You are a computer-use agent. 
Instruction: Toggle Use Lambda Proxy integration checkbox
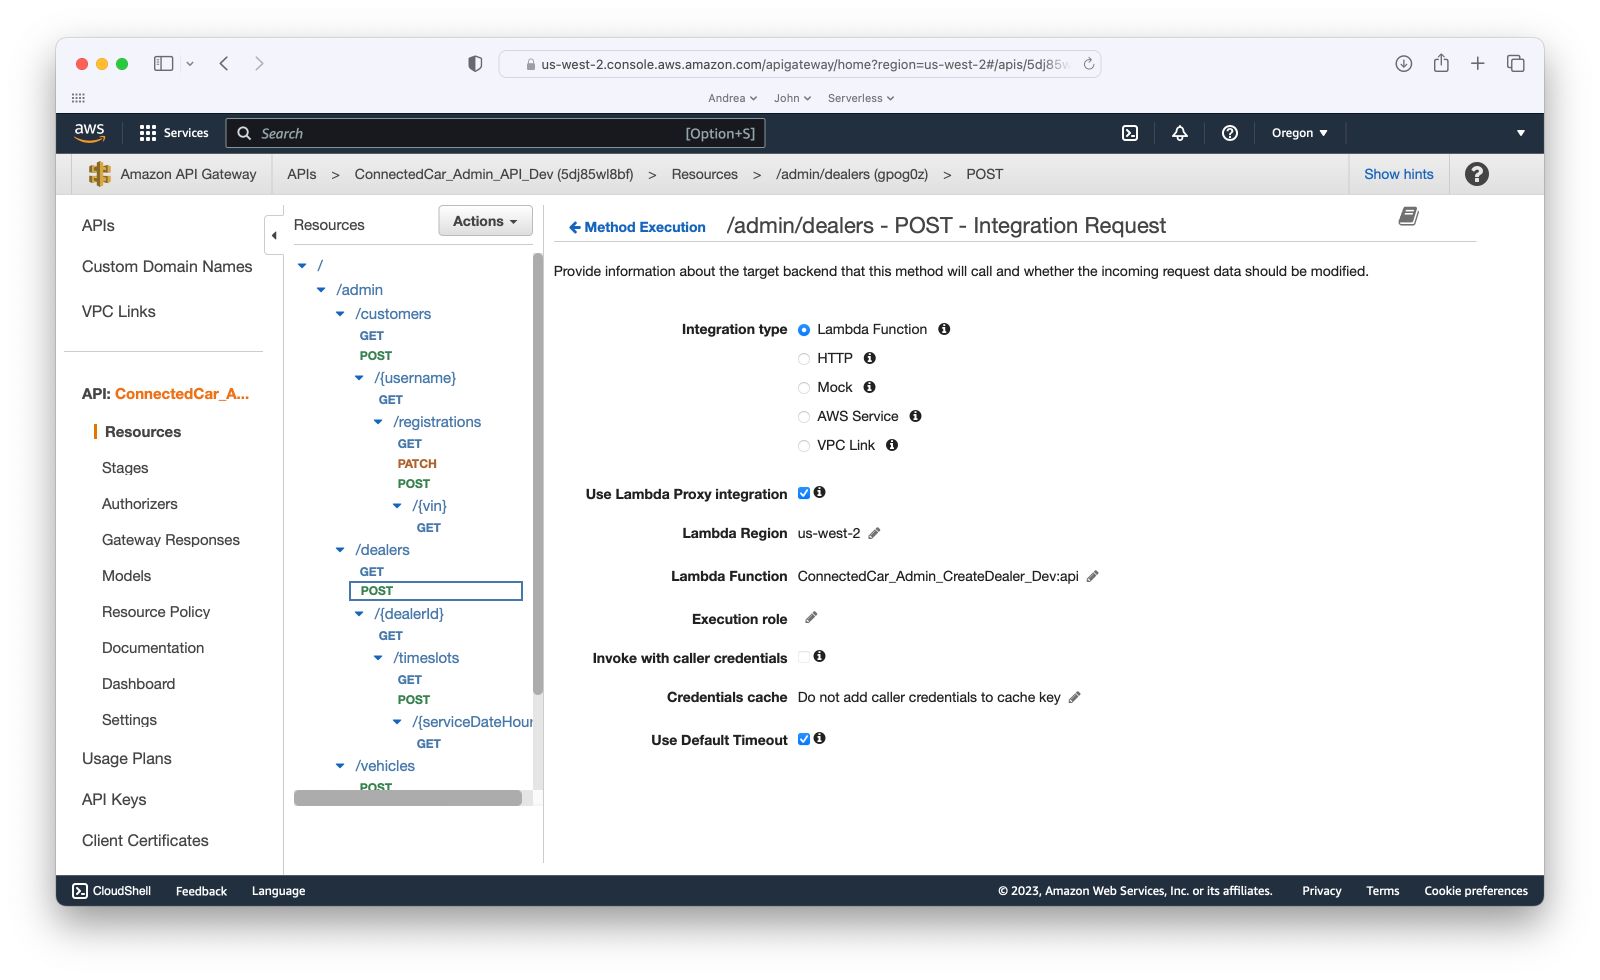[804, 493]
